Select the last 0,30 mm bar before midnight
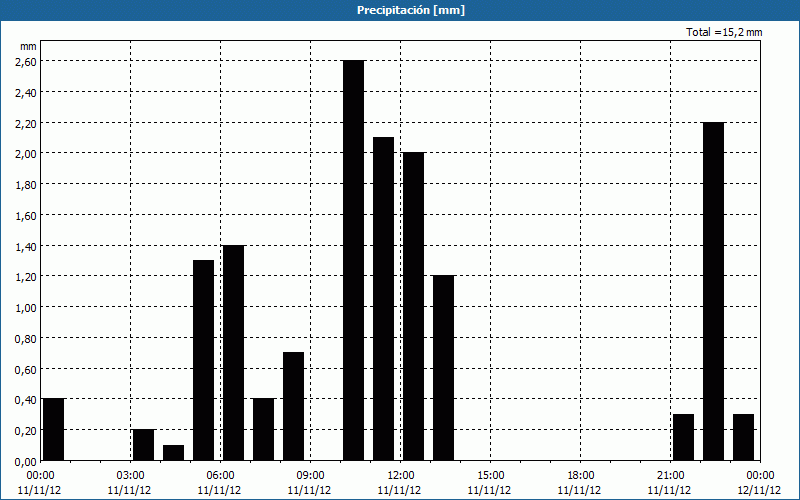800x500 pixels. point(743,437)
